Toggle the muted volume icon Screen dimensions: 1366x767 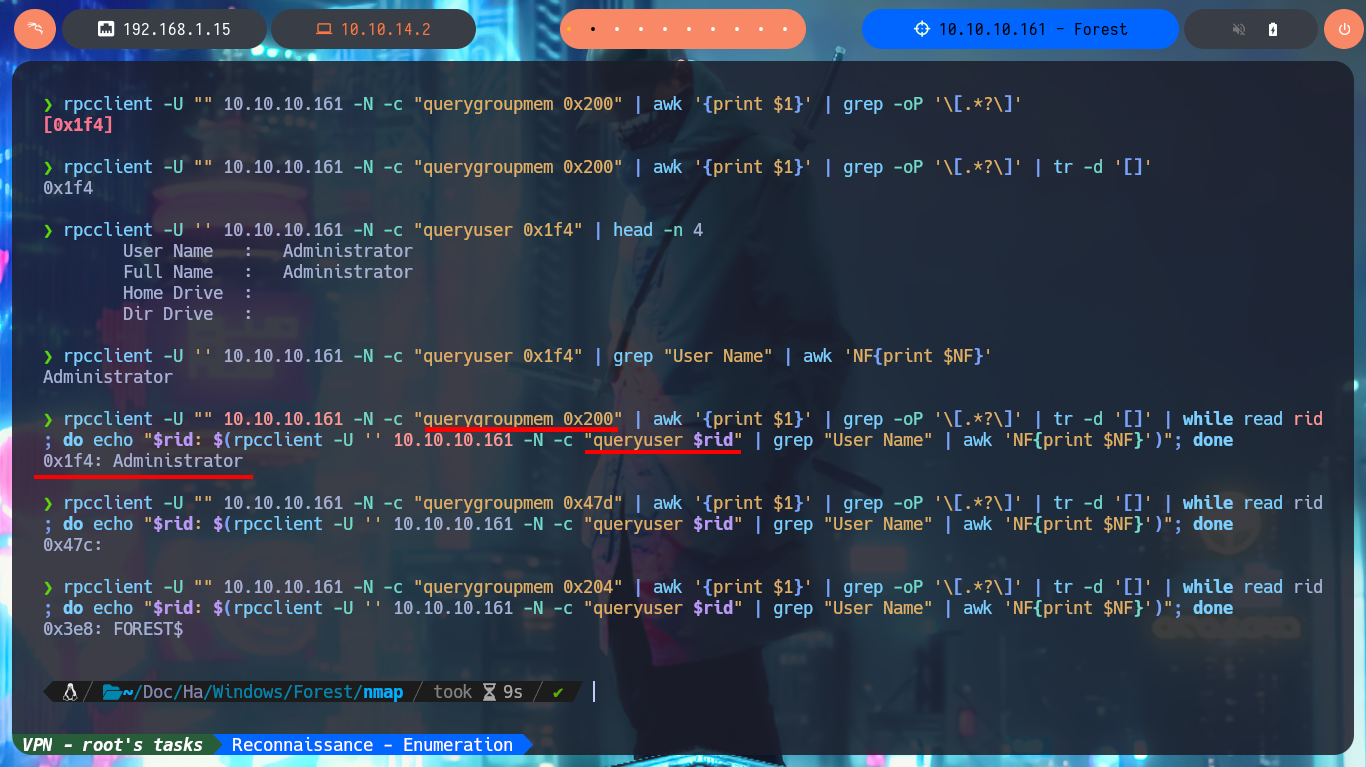coord(1239,29)
